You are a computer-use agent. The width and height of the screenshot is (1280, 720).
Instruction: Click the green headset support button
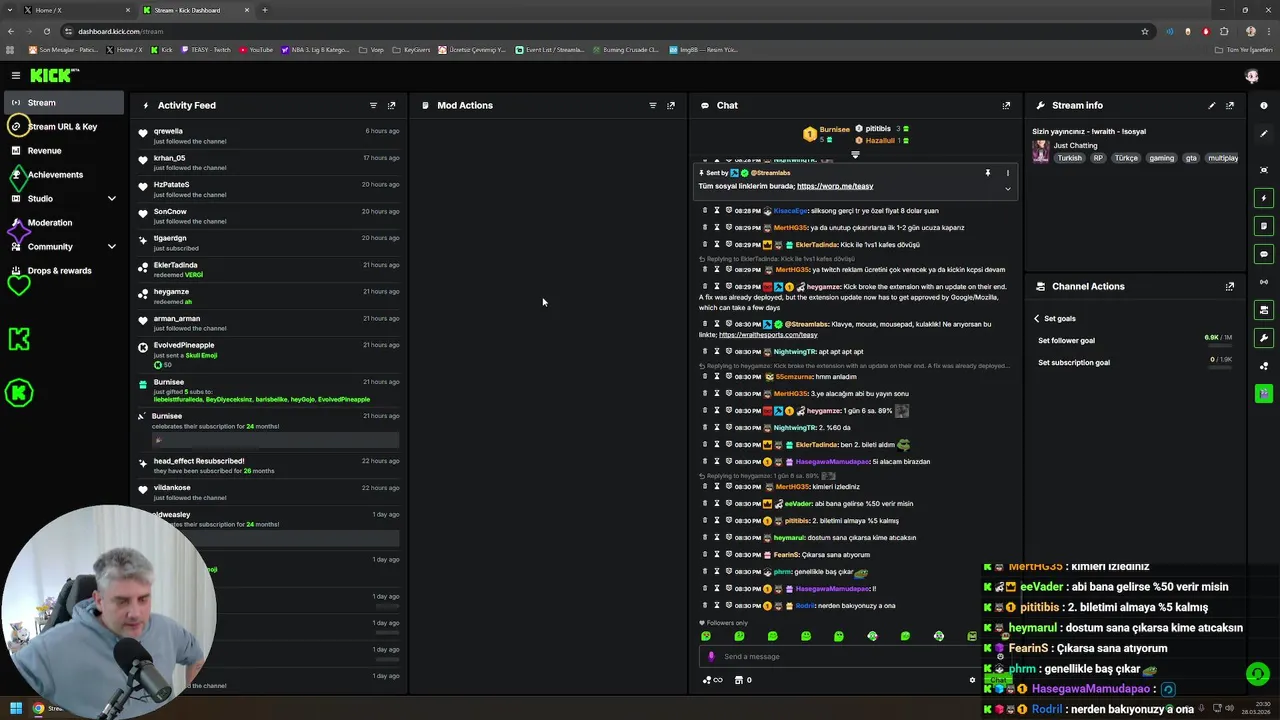coord(1258,675)
